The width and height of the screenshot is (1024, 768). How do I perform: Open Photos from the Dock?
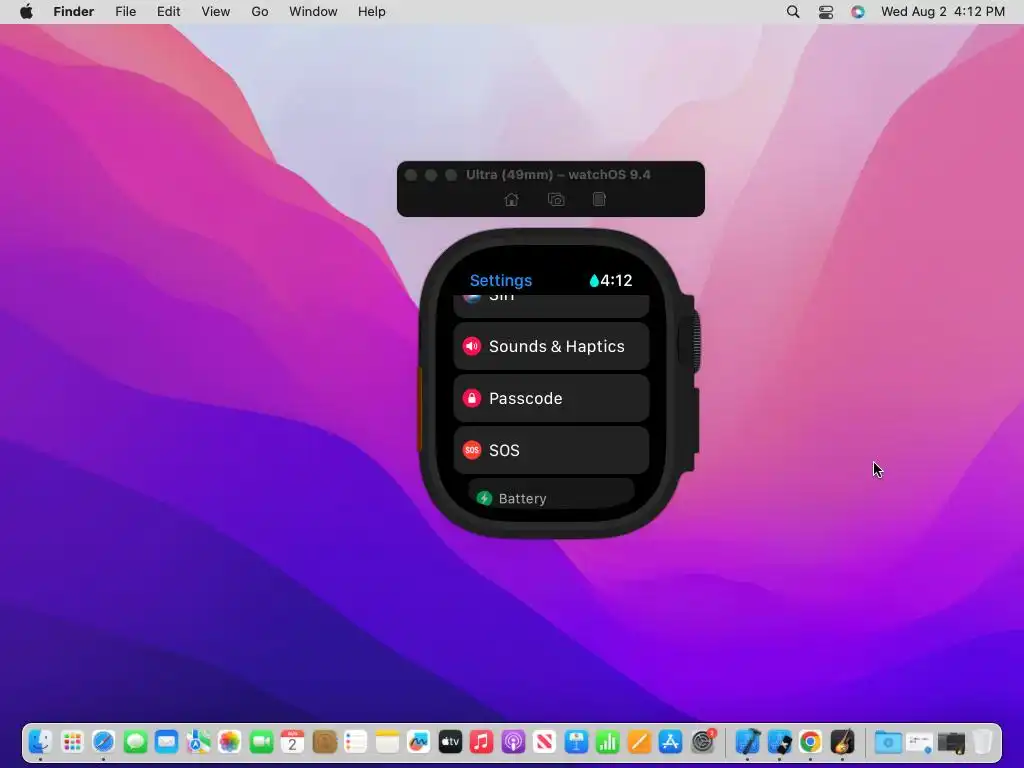[230, 742]
